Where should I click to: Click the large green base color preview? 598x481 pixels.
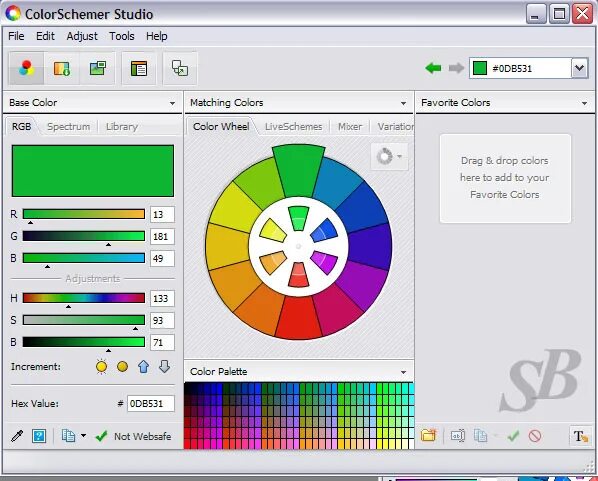(x=93, y=171)
